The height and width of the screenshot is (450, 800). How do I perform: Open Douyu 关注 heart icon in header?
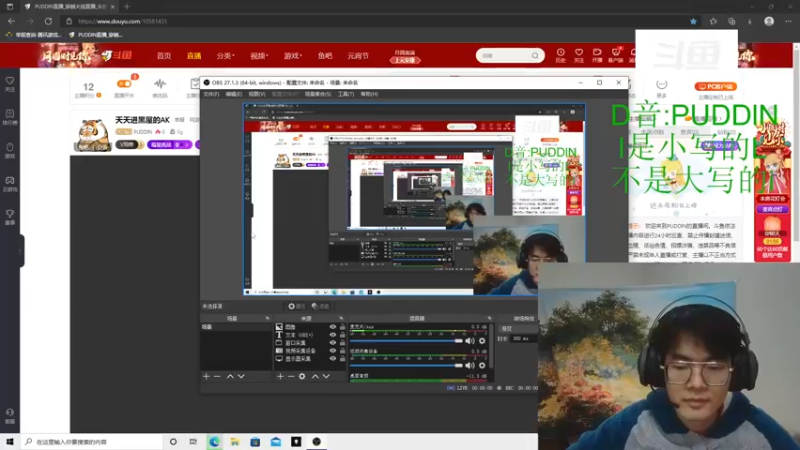coord(579,56)
